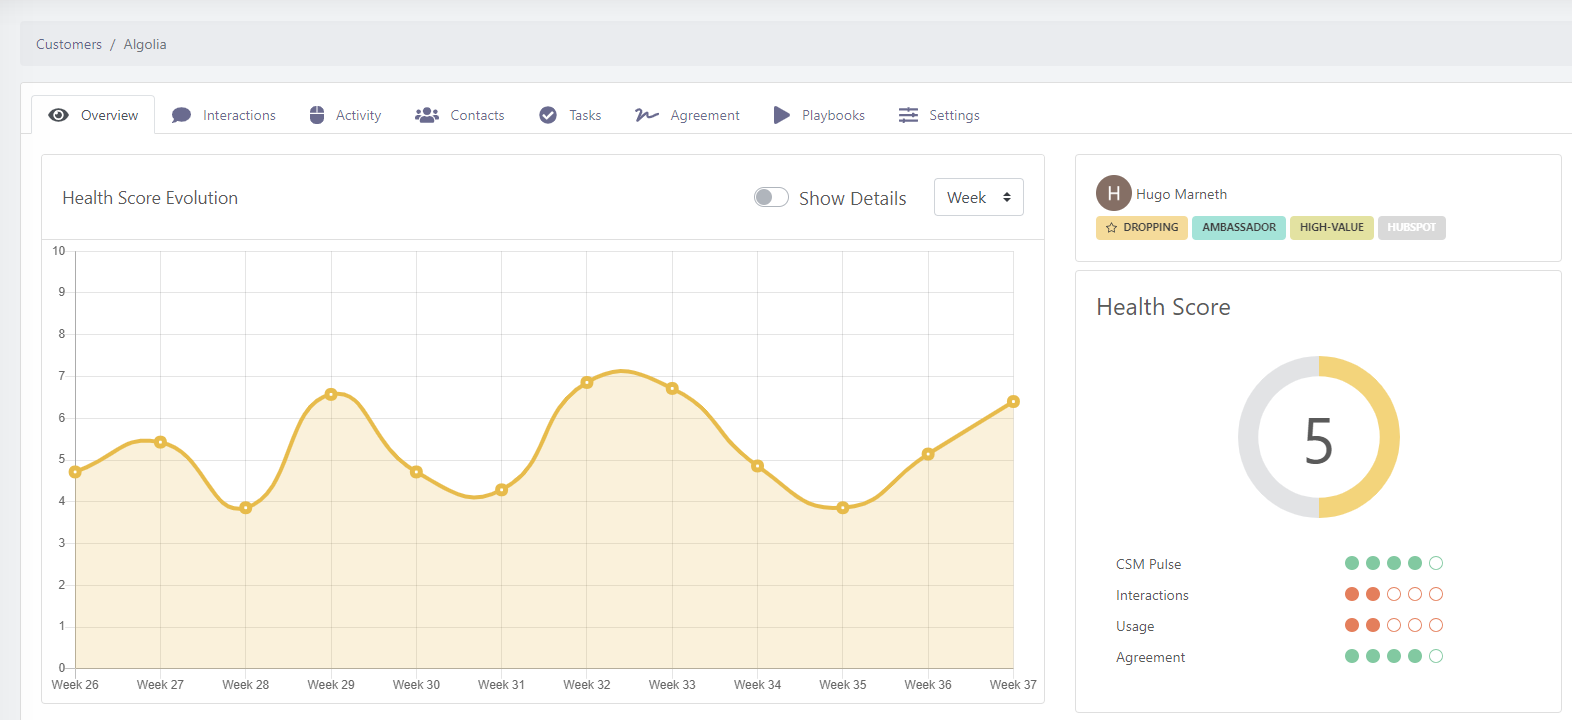Click the star icon in the DROPPING tag
Image resolution: width=1572 pixels, height=720 pixels.
tap(1111, 228)
